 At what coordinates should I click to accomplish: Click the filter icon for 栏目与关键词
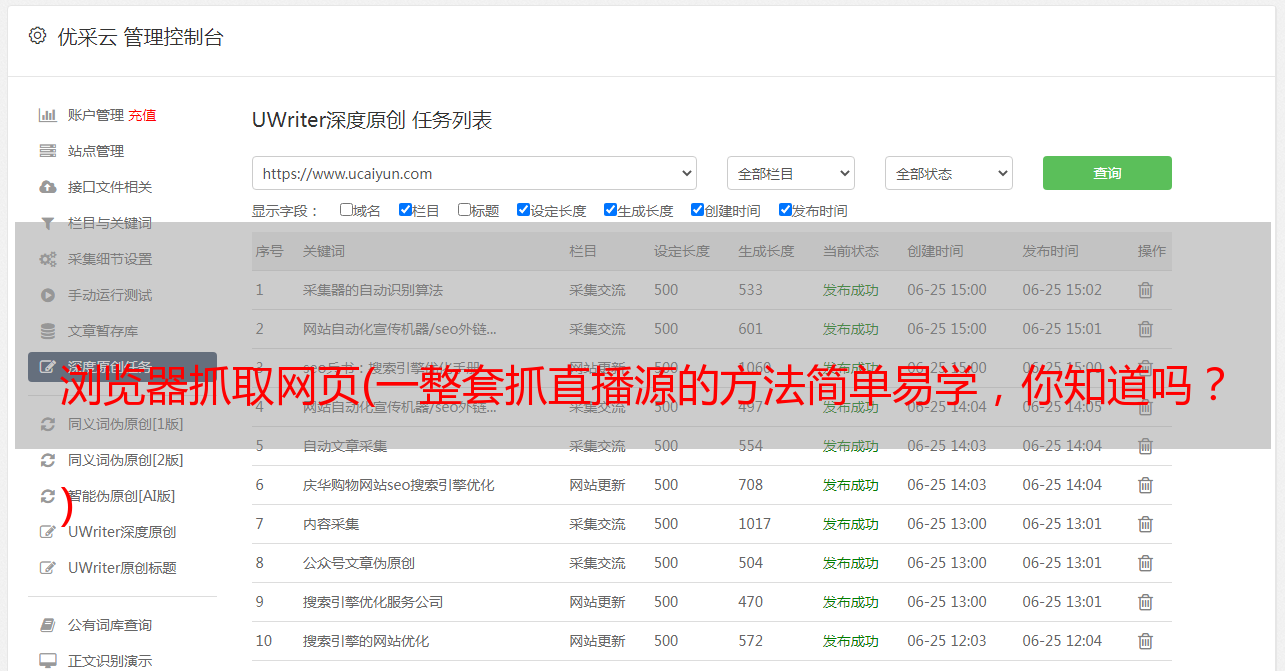(47, 223)
